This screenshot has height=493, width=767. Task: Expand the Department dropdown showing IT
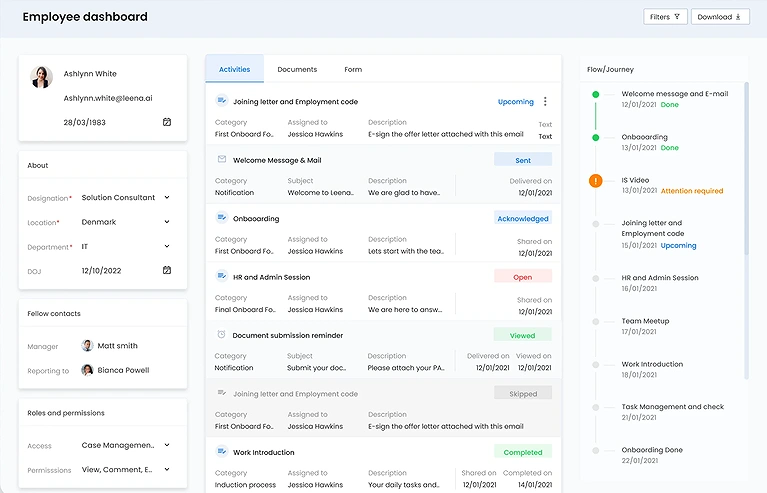tap(167, 246)
